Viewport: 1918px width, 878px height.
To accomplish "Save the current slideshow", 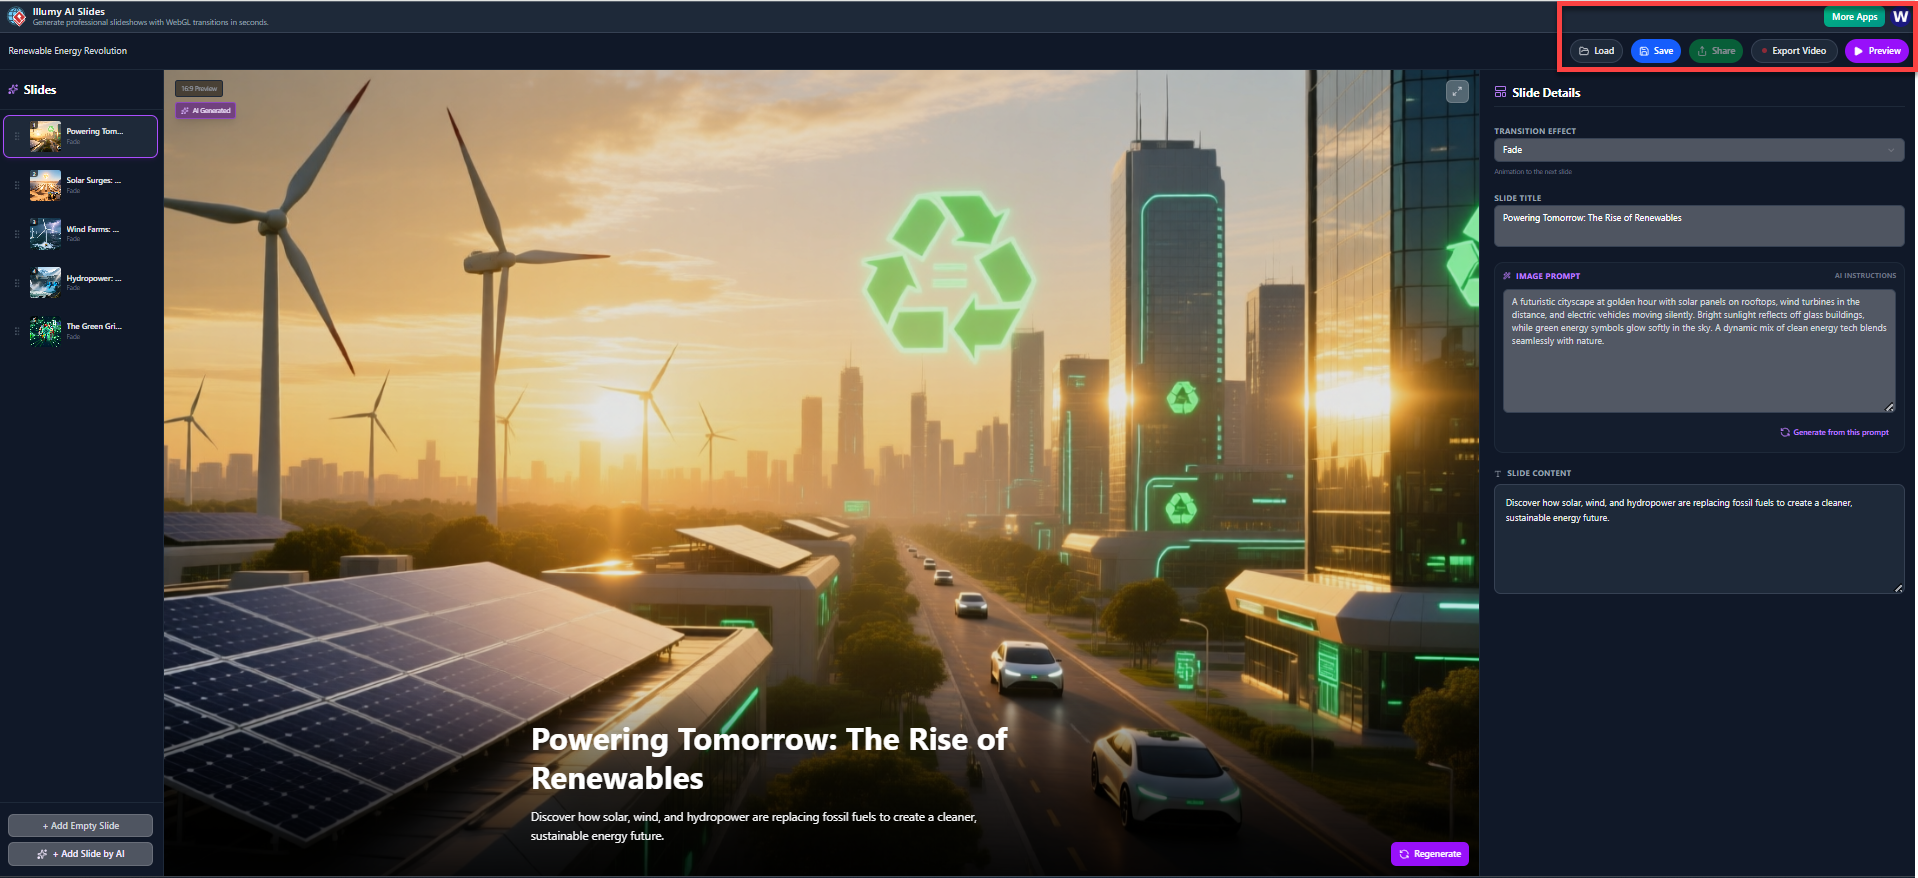I will 1655,51.
